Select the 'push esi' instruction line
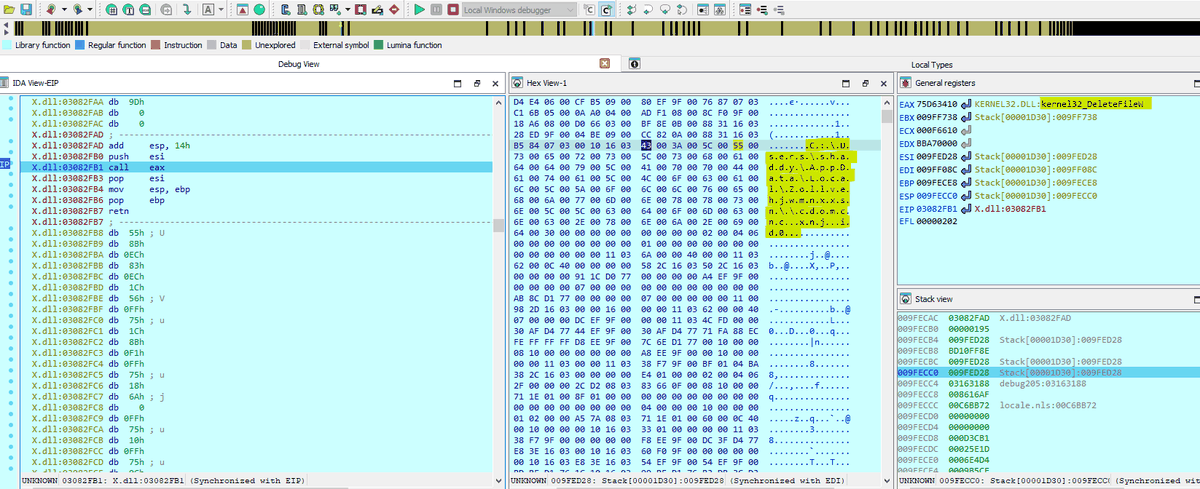Image resolution: width=1200 pixels, height=489 pixels. pyautogui.click(x=258, y=156)
